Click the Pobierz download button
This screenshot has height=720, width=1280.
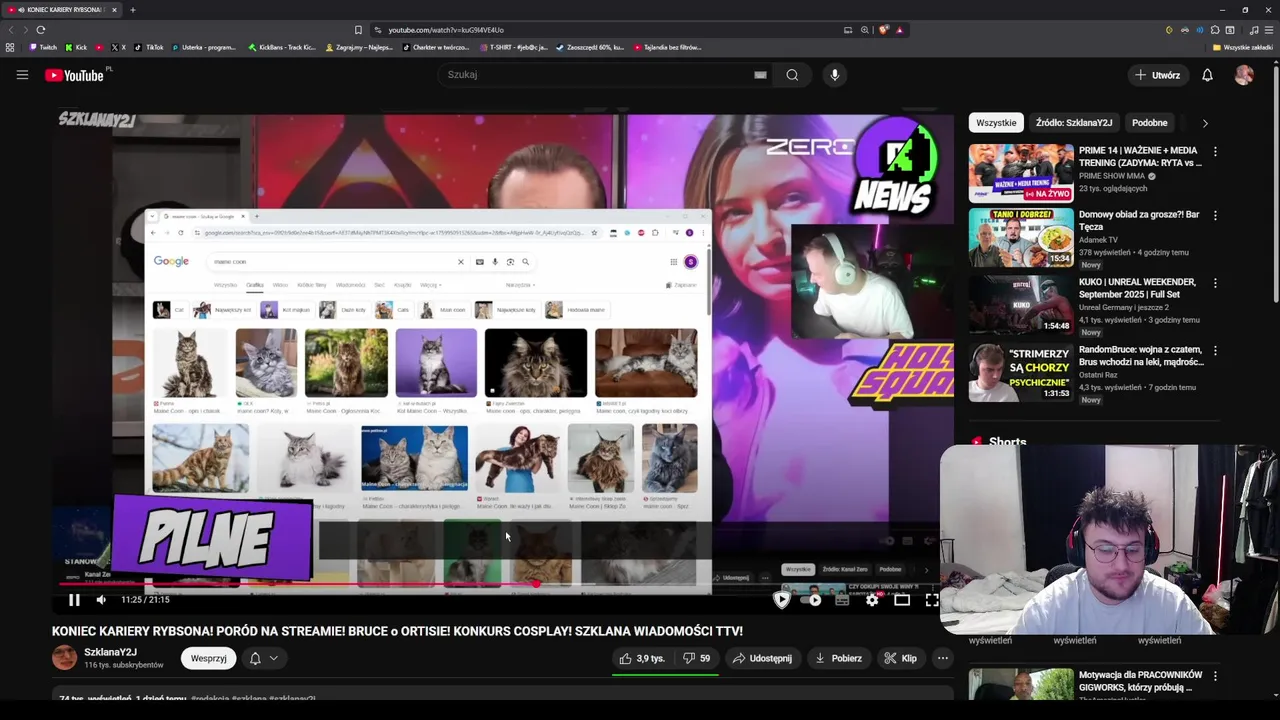point(838,658)
